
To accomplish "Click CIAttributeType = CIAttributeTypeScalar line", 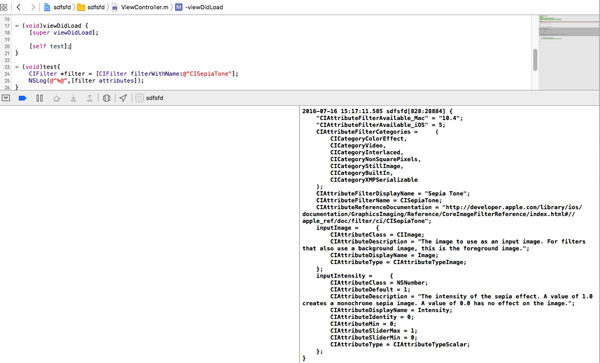I will pos(399,345).
